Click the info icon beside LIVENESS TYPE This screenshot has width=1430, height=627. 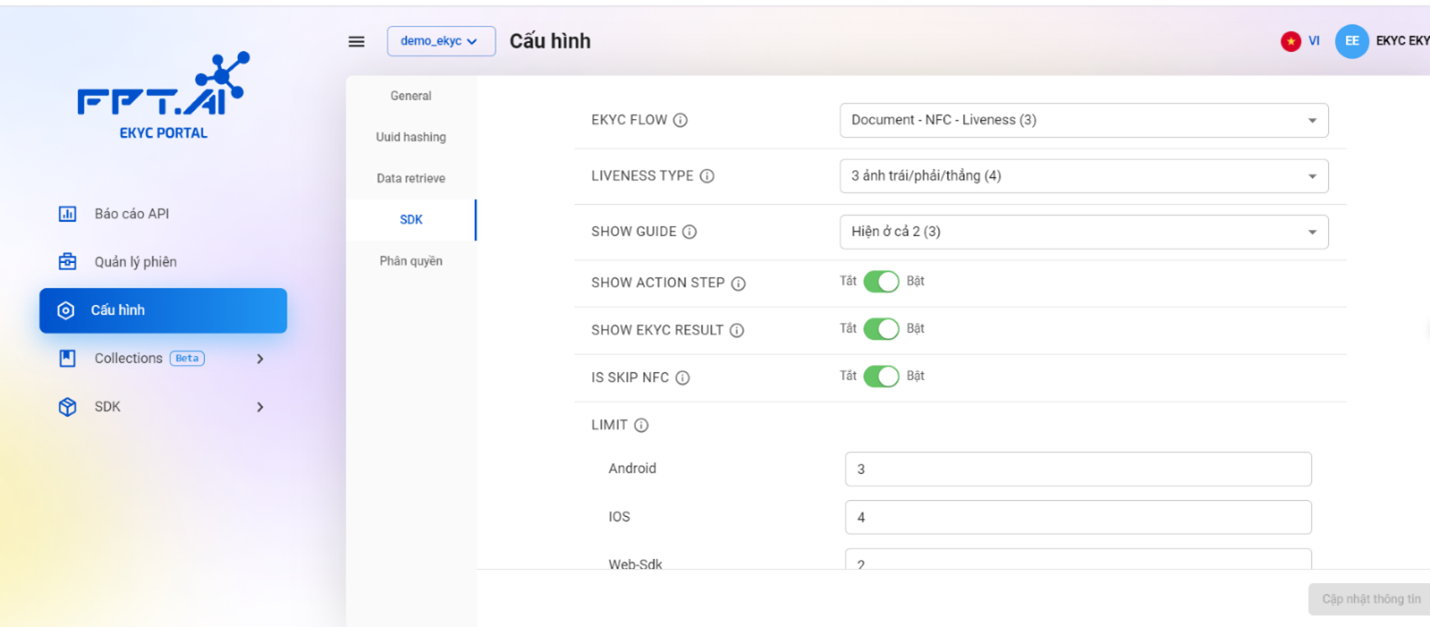[x=707, y=176]
